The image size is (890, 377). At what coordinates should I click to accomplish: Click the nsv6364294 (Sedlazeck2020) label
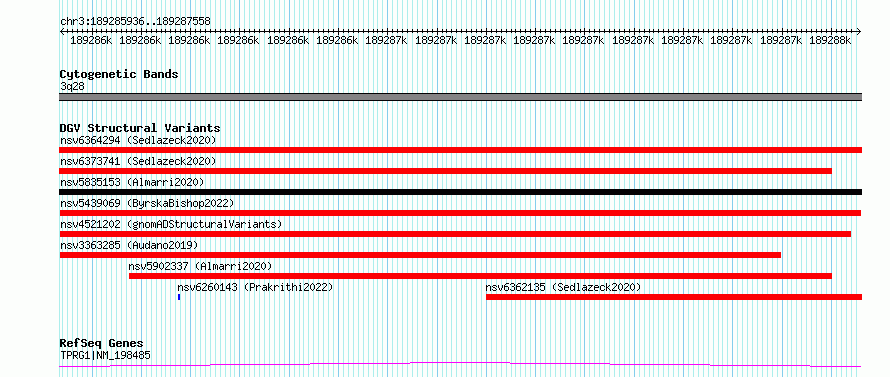pos(138,140)
